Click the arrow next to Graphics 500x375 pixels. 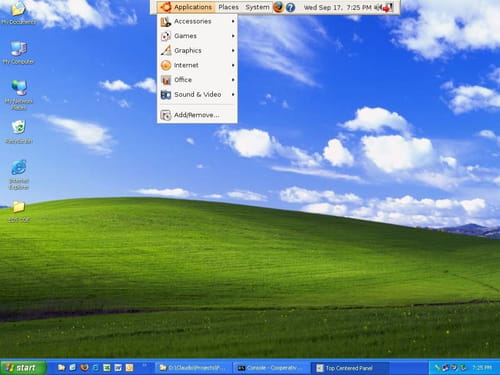[233, 51]
